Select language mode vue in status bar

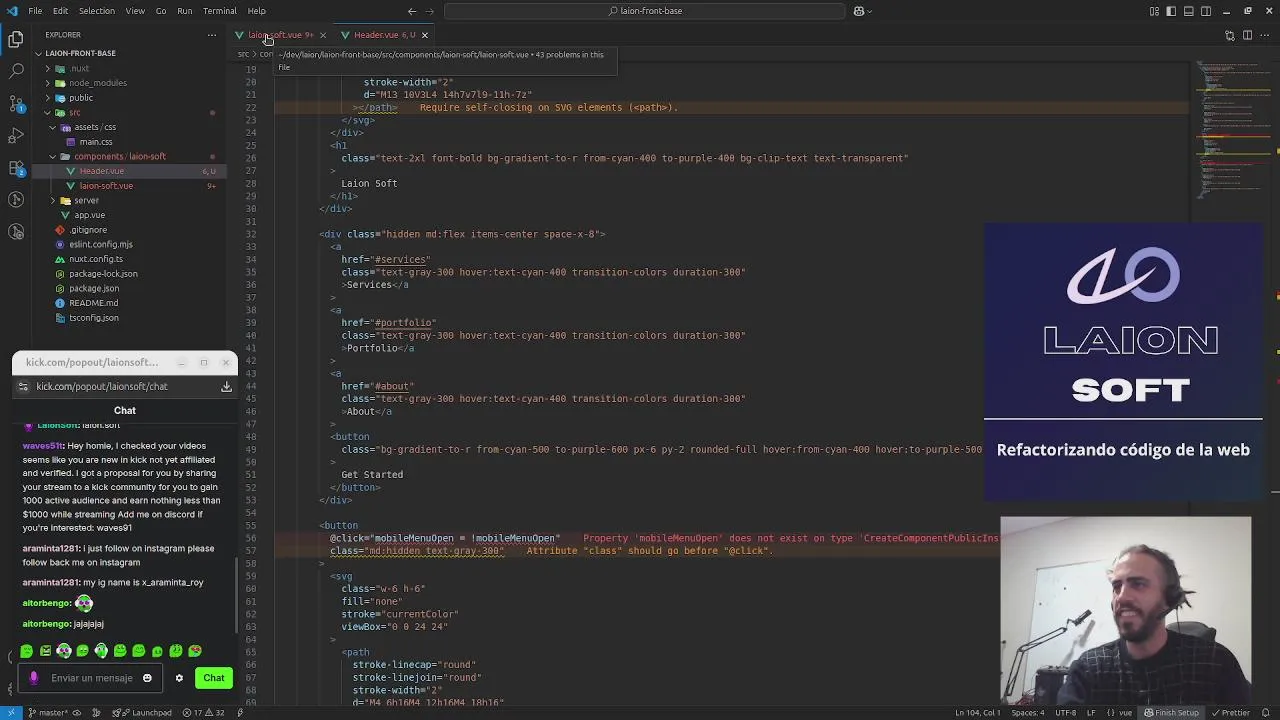(x=1125, y=713)
